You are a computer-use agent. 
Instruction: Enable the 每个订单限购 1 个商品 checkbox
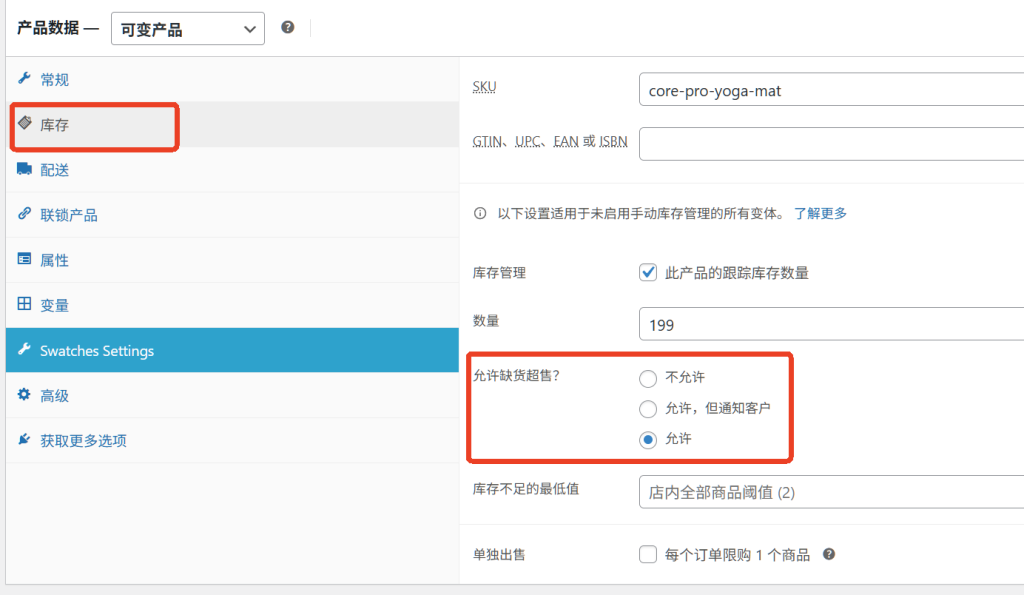click(x=648, y=554)
